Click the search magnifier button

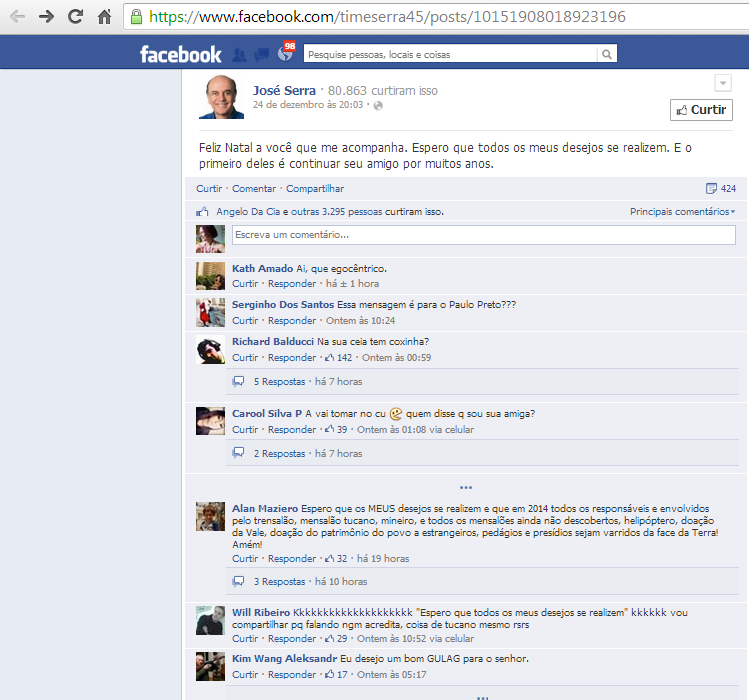click(607, 54)
